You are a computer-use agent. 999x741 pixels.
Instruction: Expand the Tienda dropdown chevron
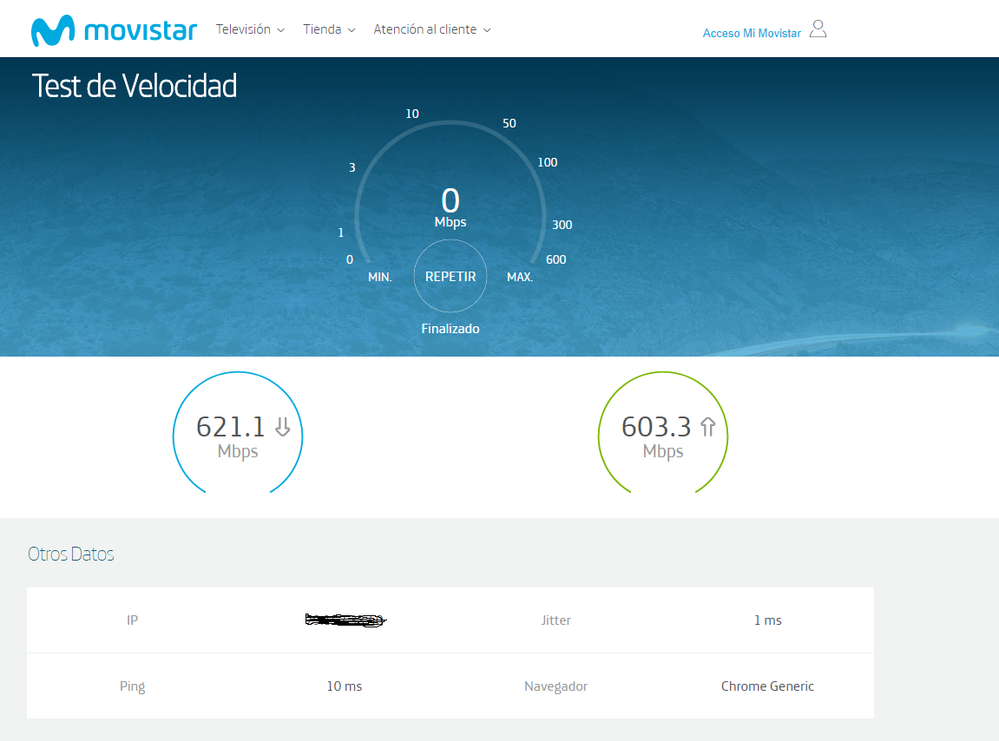352,31
